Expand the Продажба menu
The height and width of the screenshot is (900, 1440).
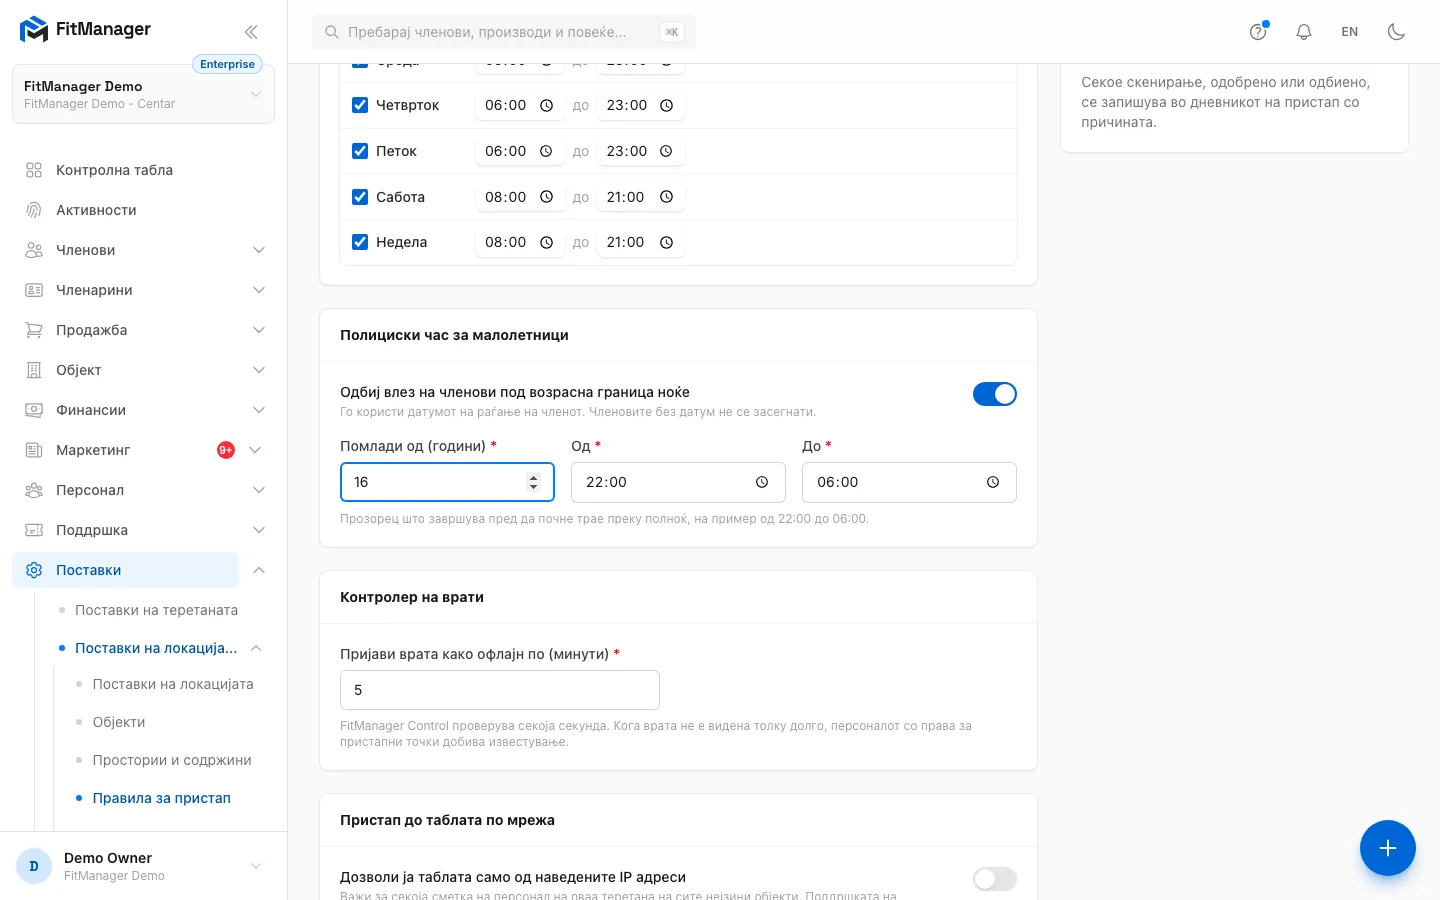pos(259,330)
